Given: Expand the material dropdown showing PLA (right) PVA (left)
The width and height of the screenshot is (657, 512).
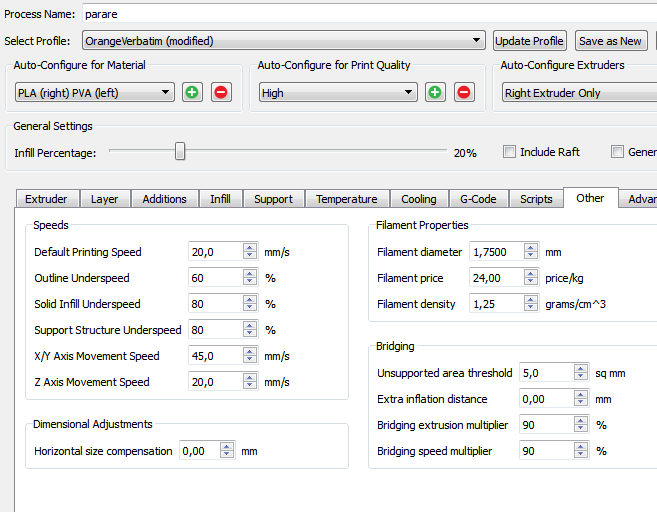Looking at the screenshot, I should pos(165,92).
